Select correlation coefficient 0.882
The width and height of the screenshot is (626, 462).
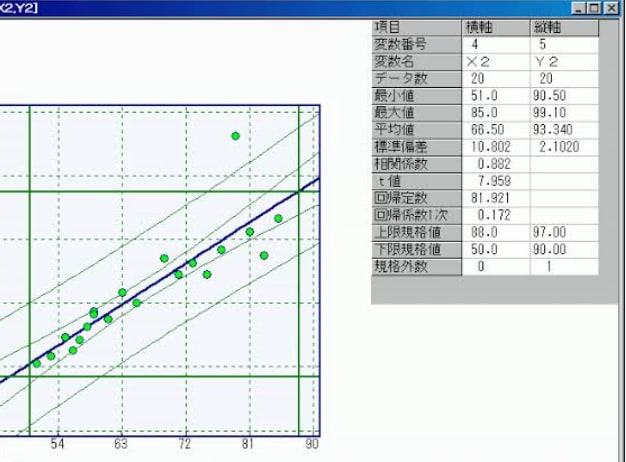pyautogui.click(x=496, y=164)
